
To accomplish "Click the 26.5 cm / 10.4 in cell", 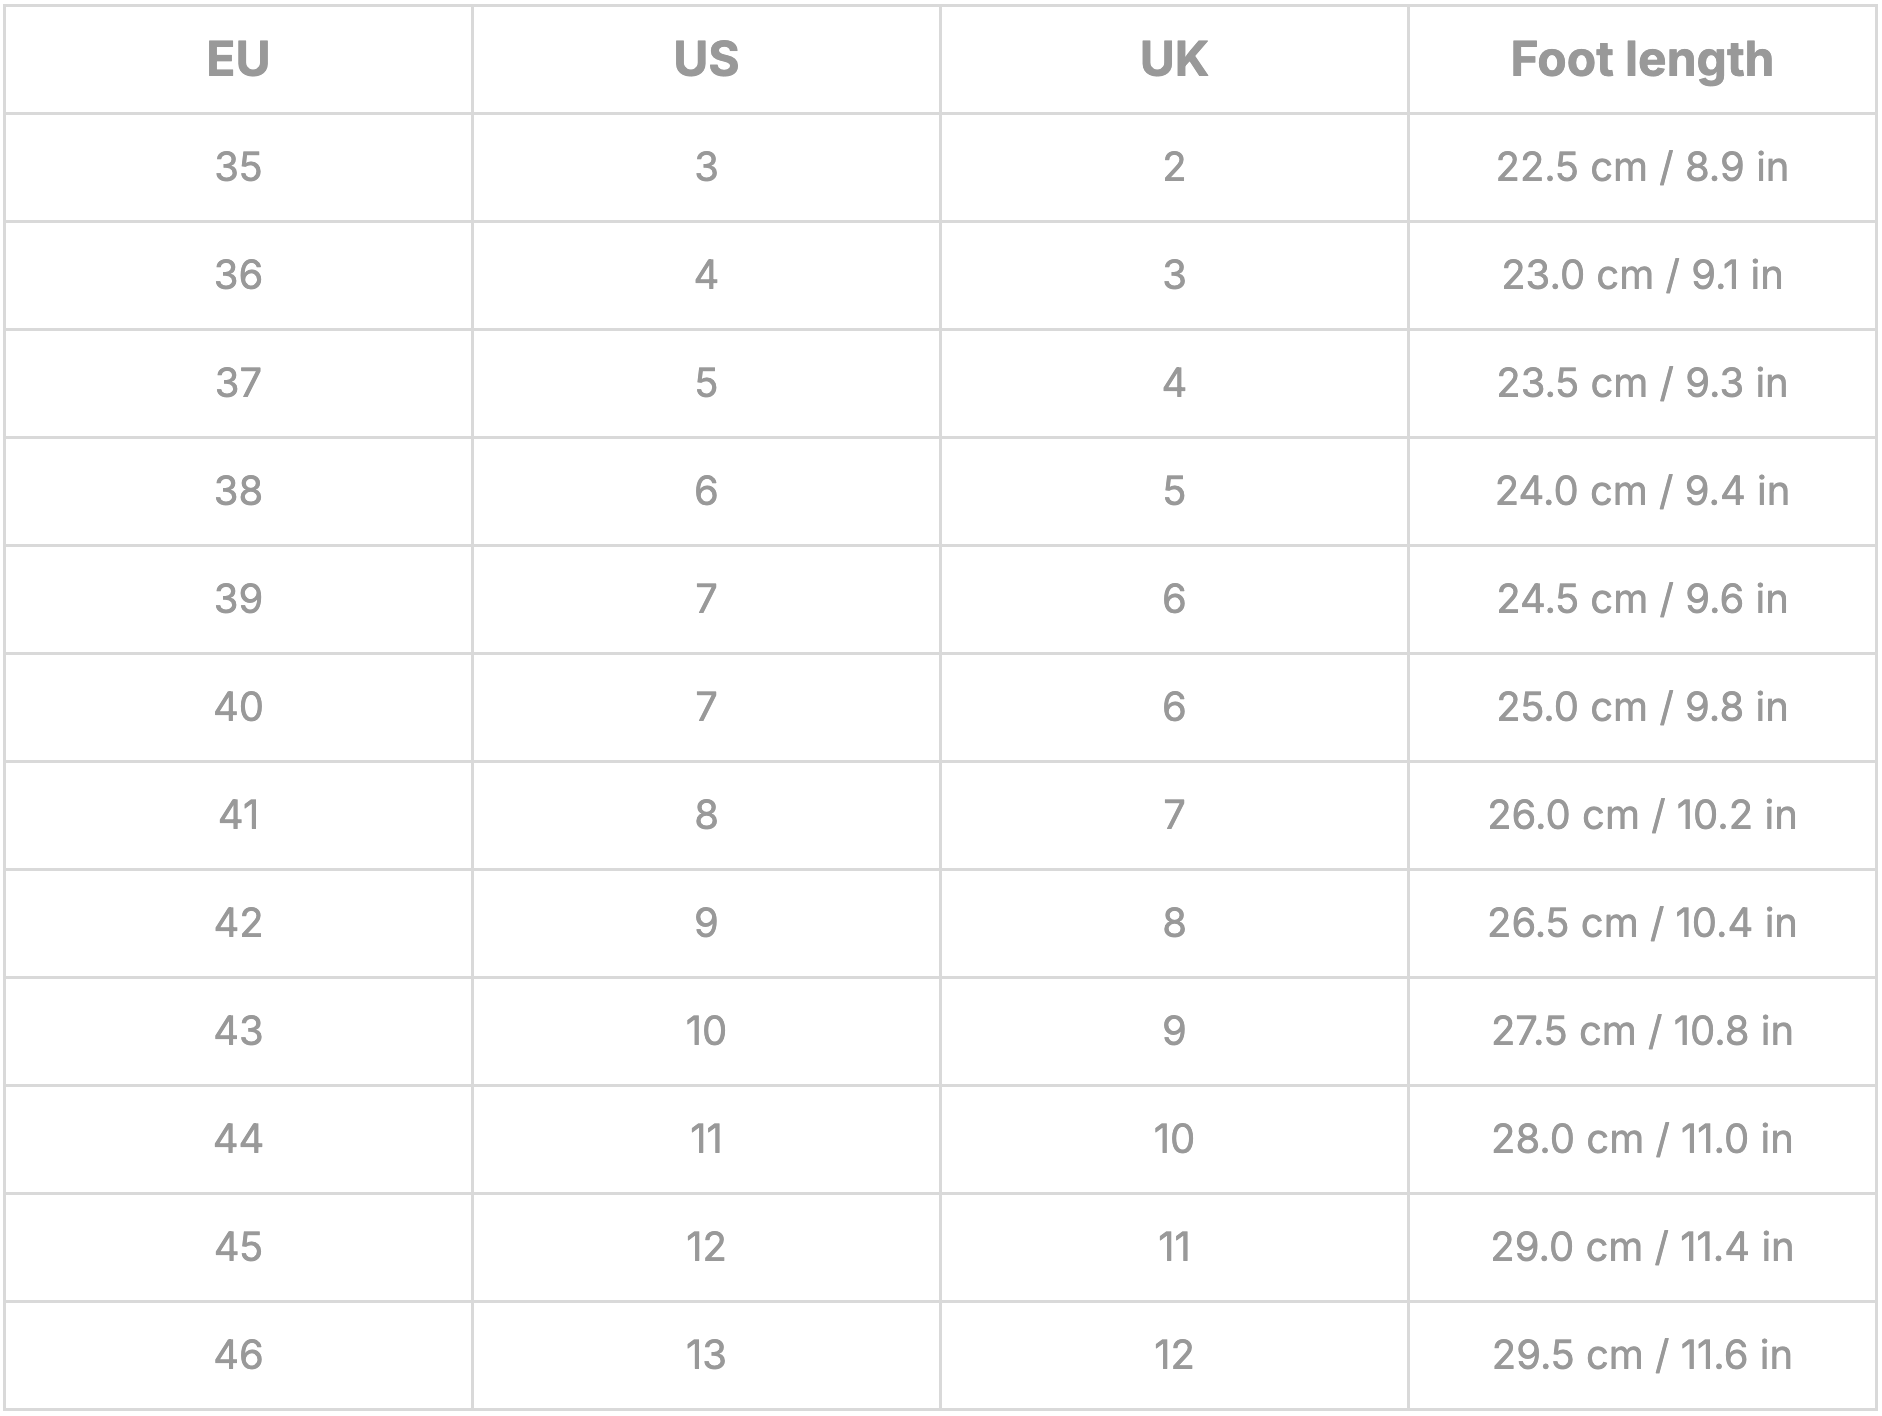I will [1642, 923].
